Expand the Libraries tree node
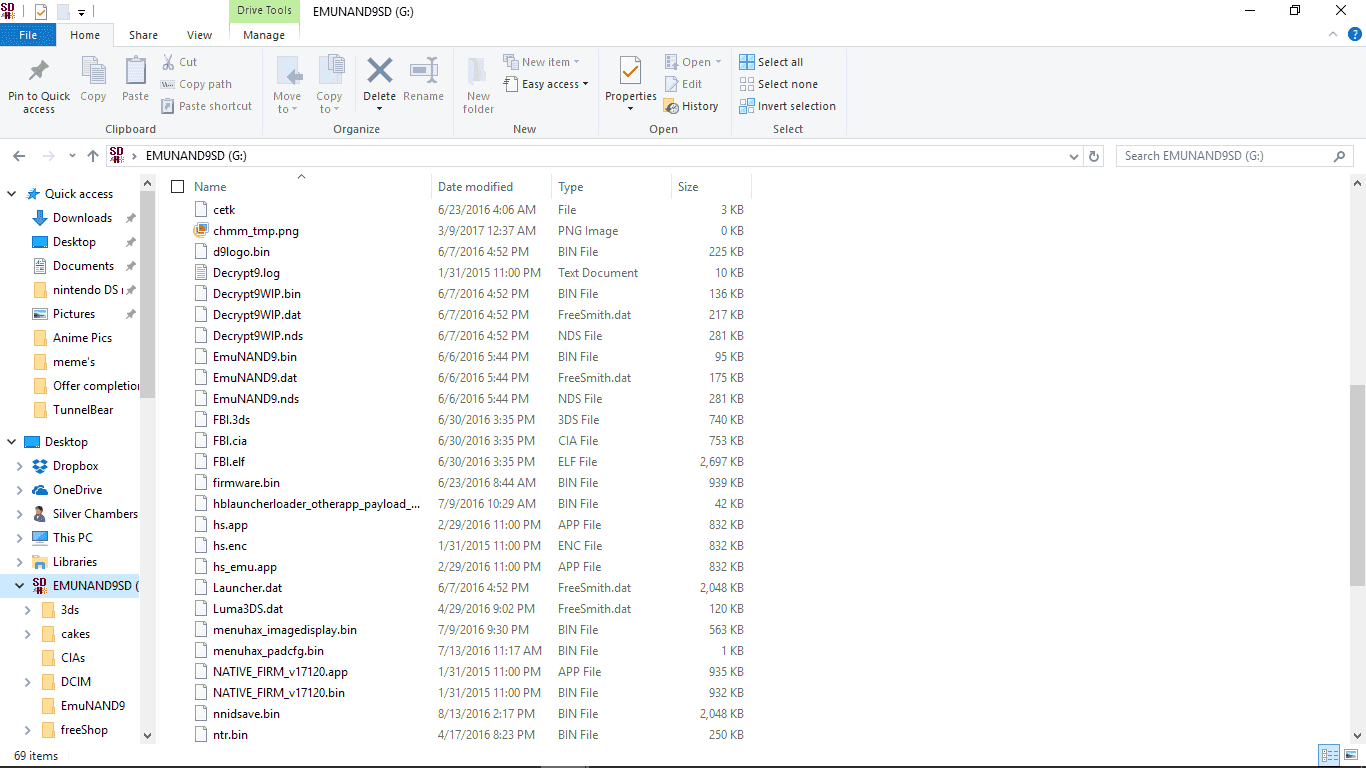This screenshot has height=768, width=1366. point(18,562)
